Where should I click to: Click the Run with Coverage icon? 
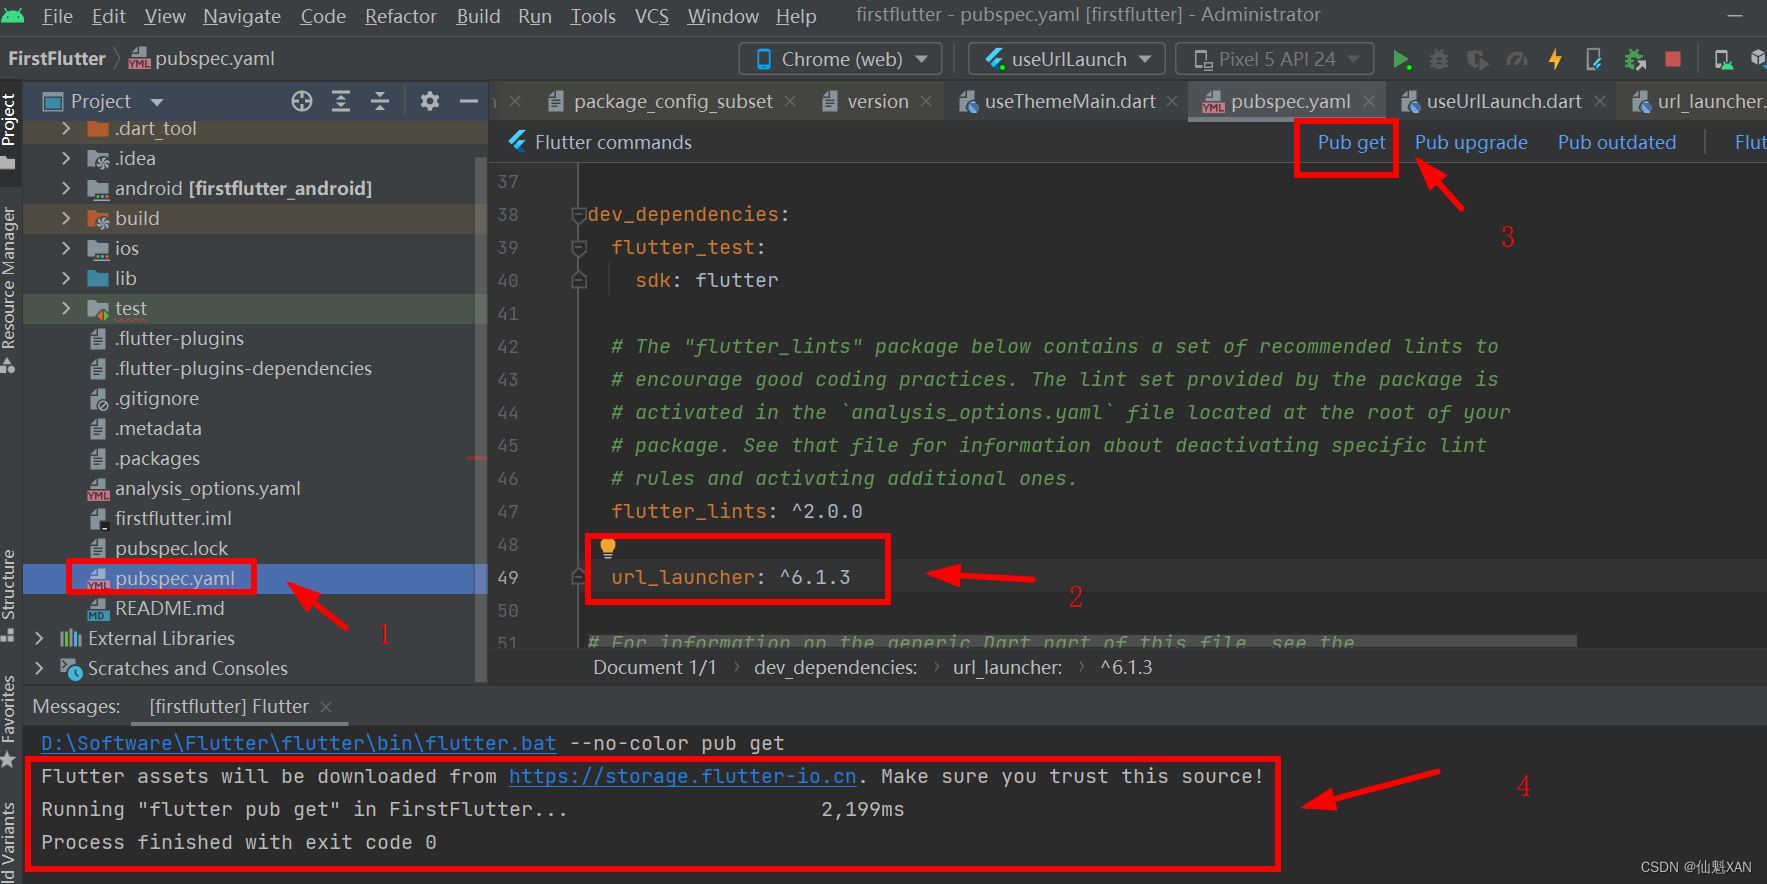point(1478,60)
